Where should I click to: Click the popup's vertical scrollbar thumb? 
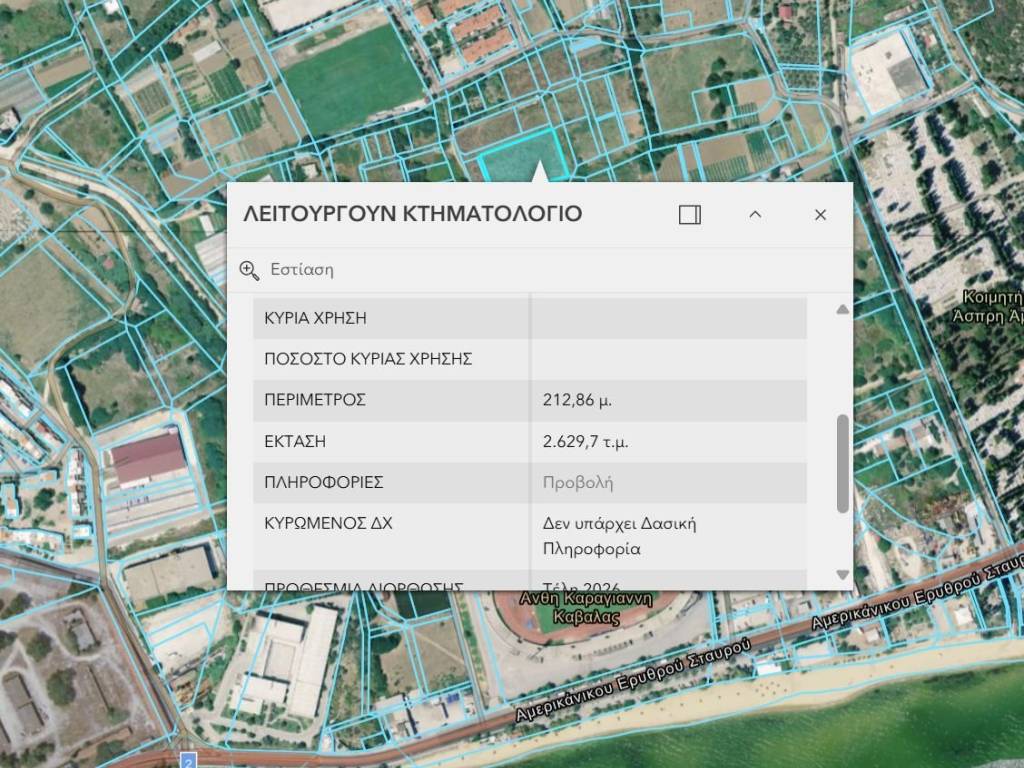click(843, 463)
